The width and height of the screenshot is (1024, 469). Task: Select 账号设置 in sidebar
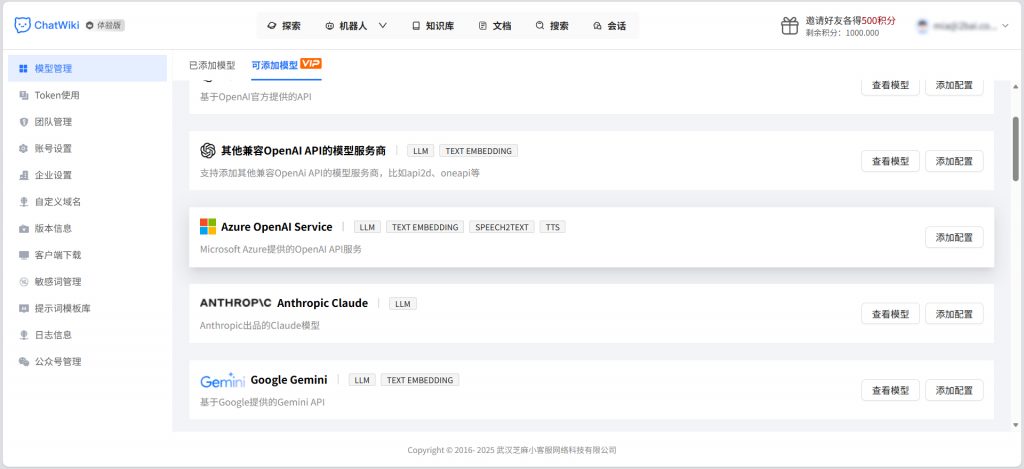click(88, 148)
